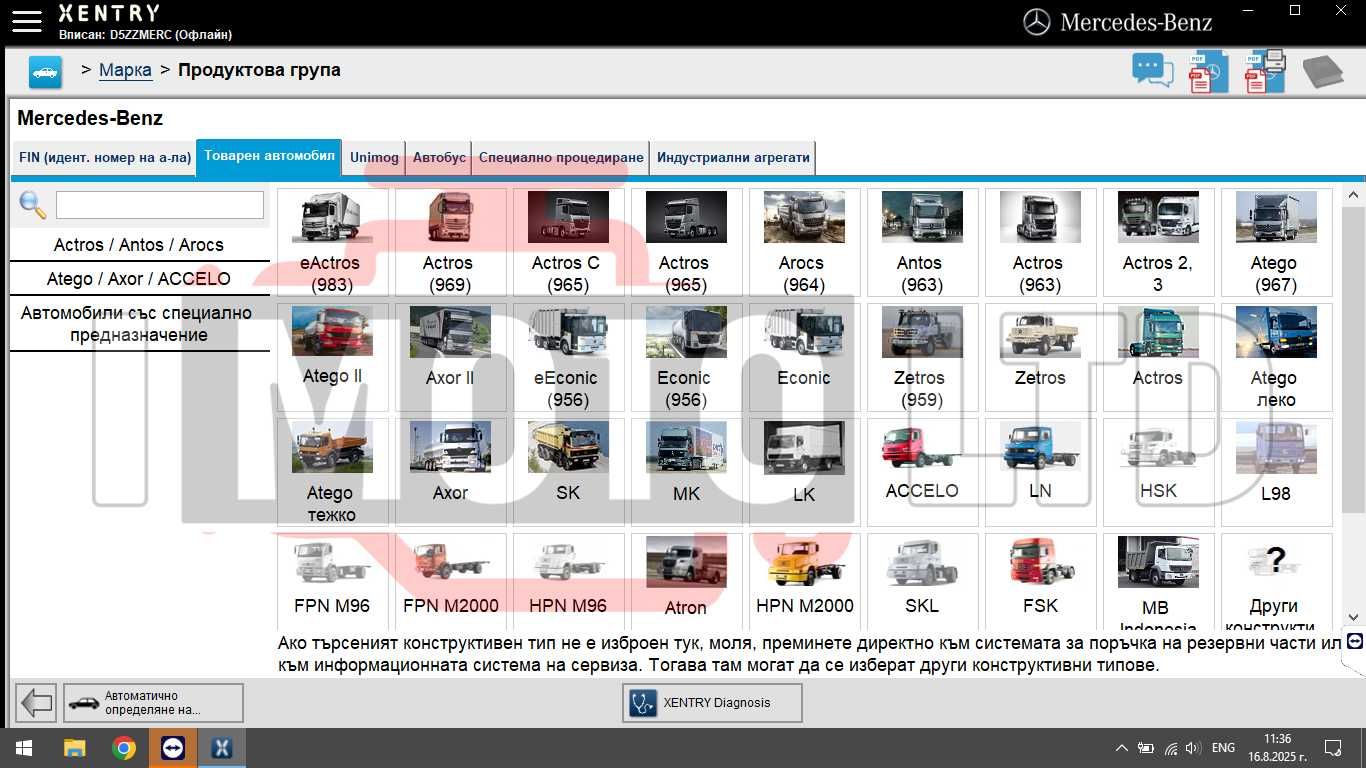Open the PDF with clock icon

[x=1208, y=72]
